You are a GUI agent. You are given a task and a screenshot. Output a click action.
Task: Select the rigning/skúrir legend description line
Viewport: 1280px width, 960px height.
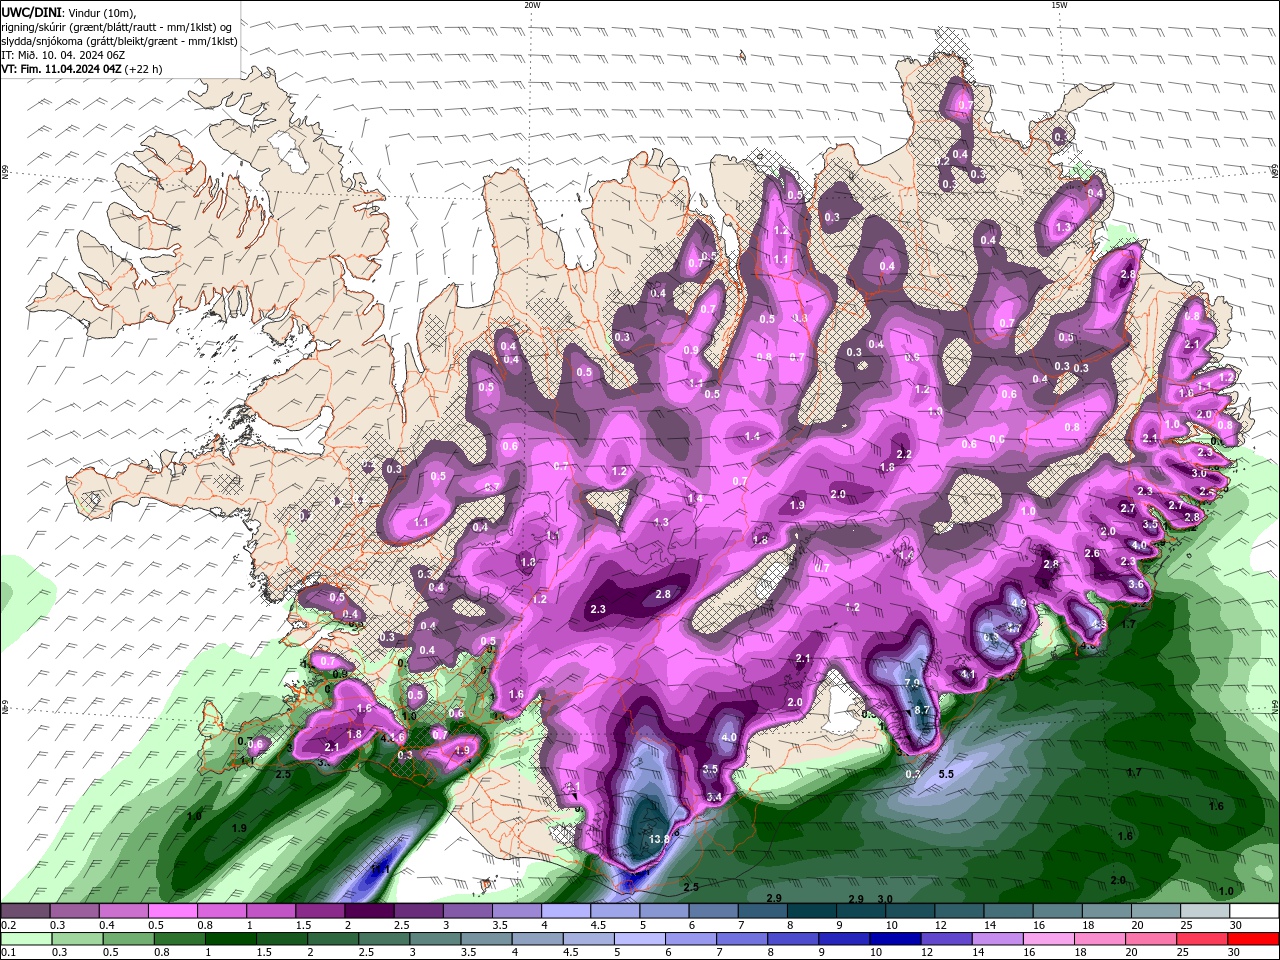(118, 27)
